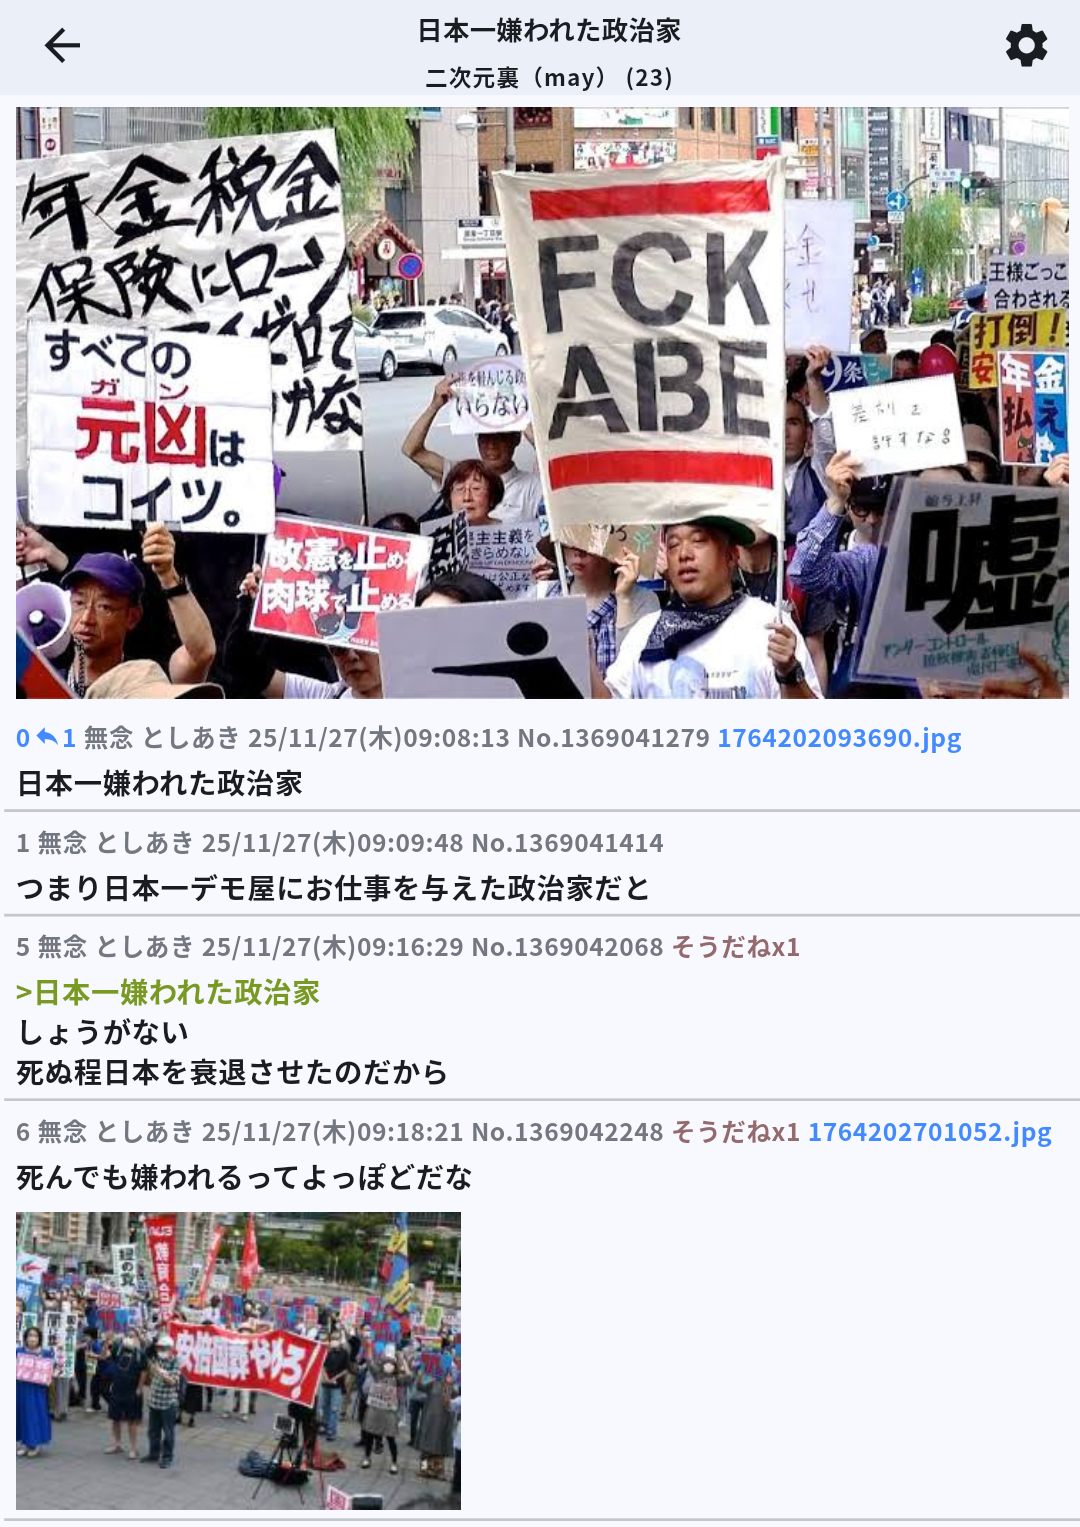1080x1527 pixels.
Task: Select post number No.1369042248
Action: (567, 1132)
